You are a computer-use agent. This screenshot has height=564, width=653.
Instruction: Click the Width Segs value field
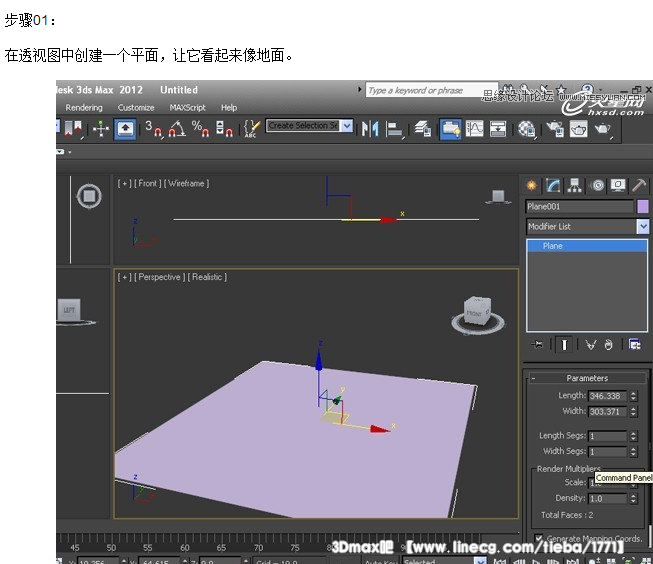pos(607,452)
